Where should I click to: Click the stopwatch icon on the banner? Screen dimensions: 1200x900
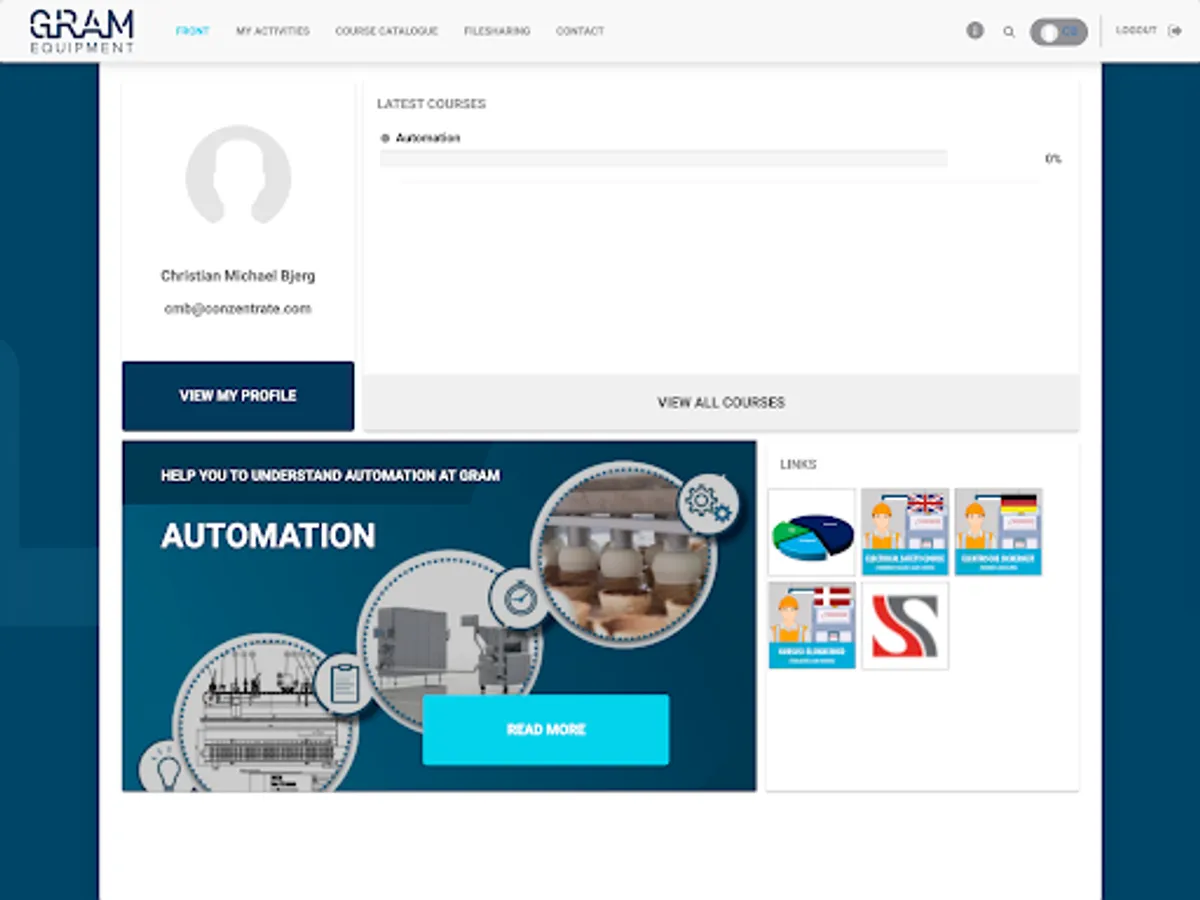520,598
